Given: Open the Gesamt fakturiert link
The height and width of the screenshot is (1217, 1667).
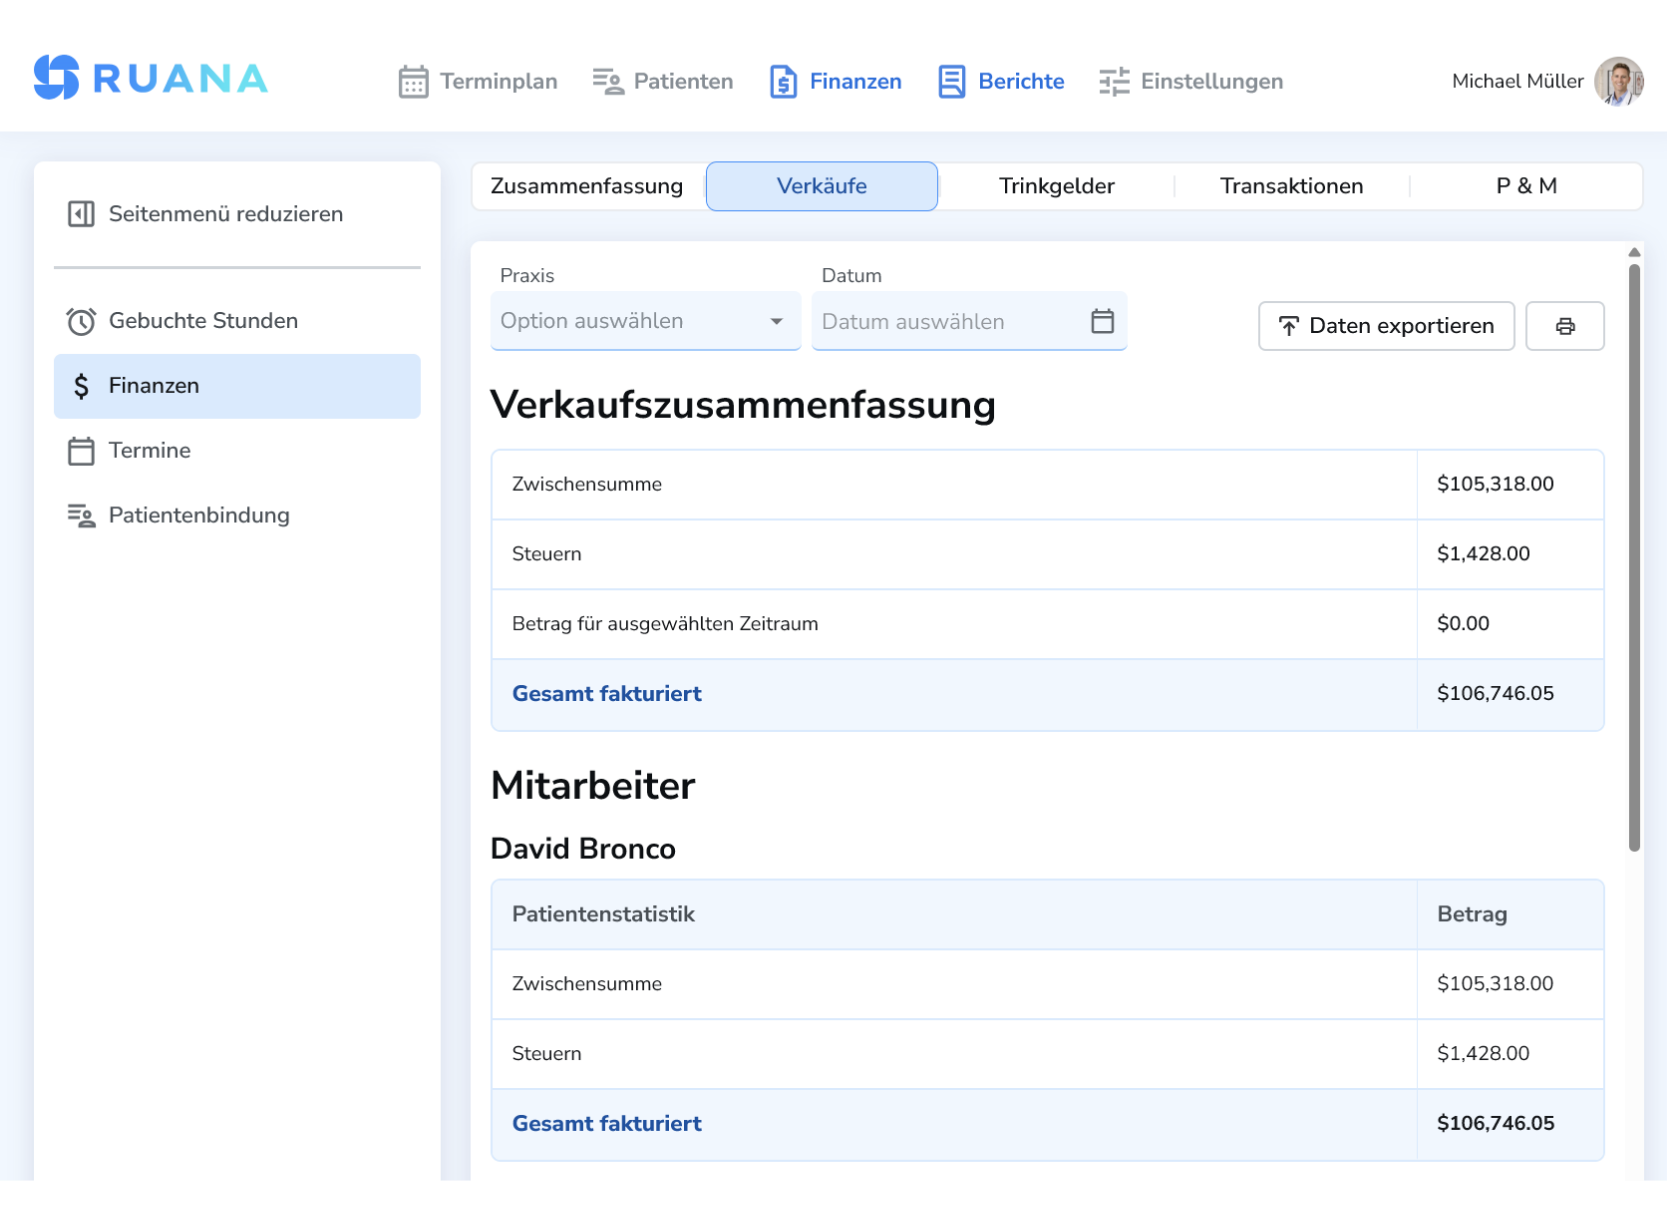Looking at the screenshot, I should (x=607, y=693).
